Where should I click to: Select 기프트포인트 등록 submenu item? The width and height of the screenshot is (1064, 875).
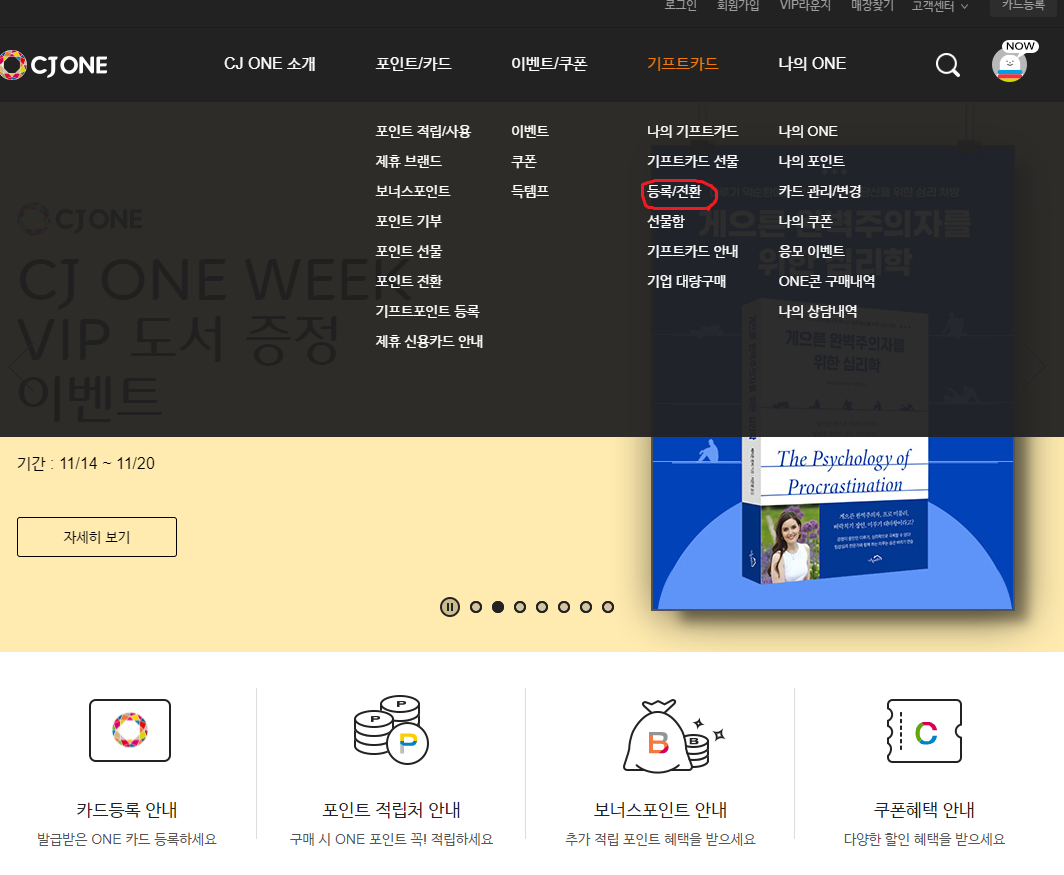(428, 311)
